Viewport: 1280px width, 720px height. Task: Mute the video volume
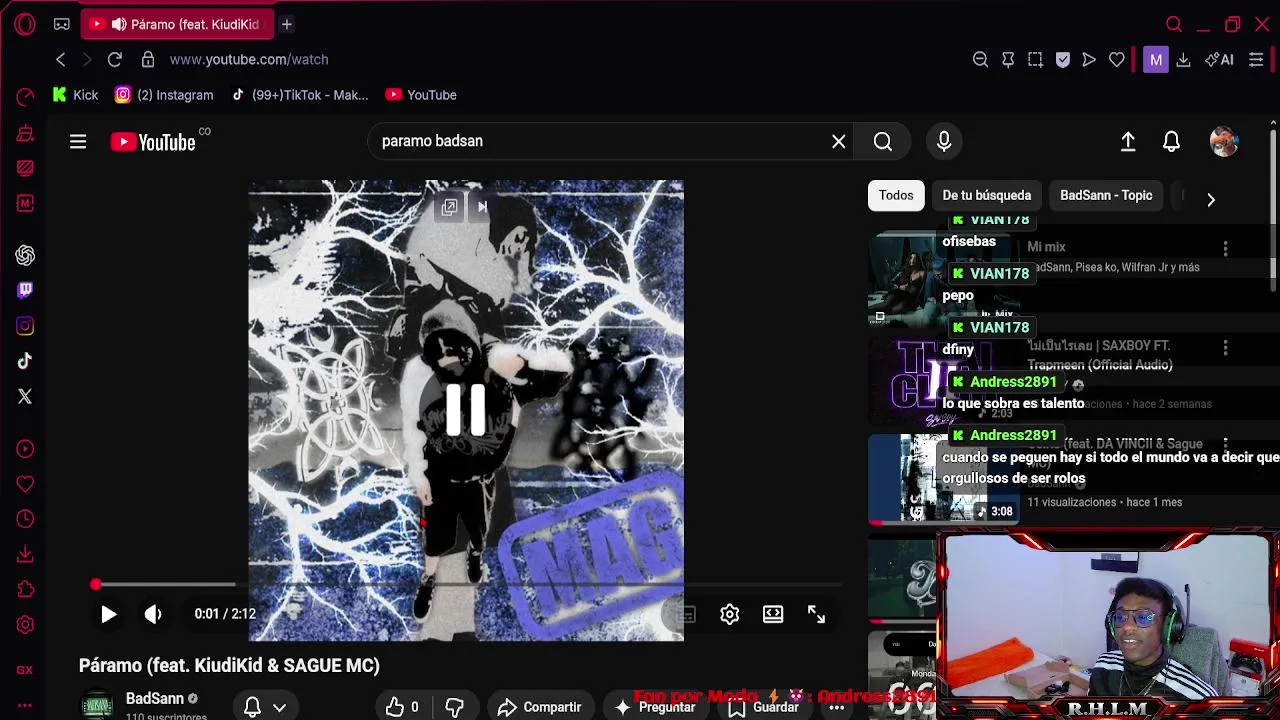point(153,614)
